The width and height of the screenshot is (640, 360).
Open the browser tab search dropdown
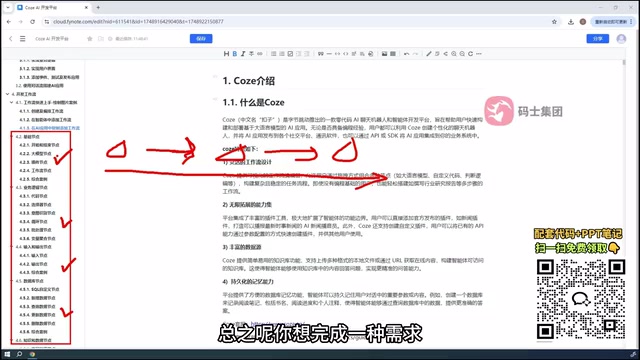click(8, 7)
